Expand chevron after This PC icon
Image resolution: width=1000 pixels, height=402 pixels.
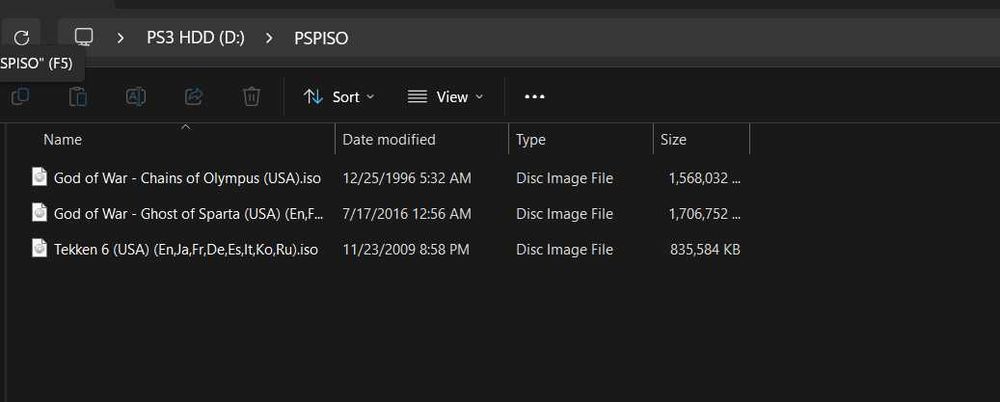click(120, 38)
